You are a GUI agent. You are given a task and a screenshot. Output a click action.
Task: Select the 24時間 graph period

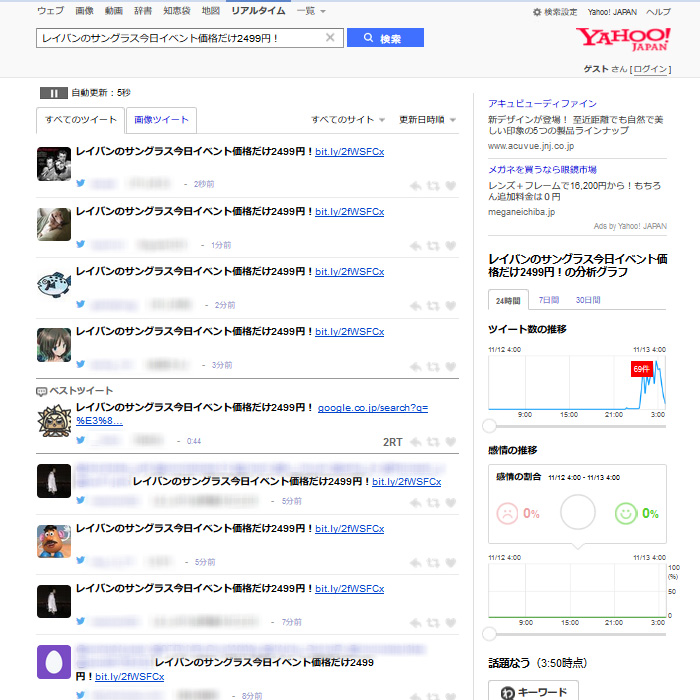[x=507, y=300]
